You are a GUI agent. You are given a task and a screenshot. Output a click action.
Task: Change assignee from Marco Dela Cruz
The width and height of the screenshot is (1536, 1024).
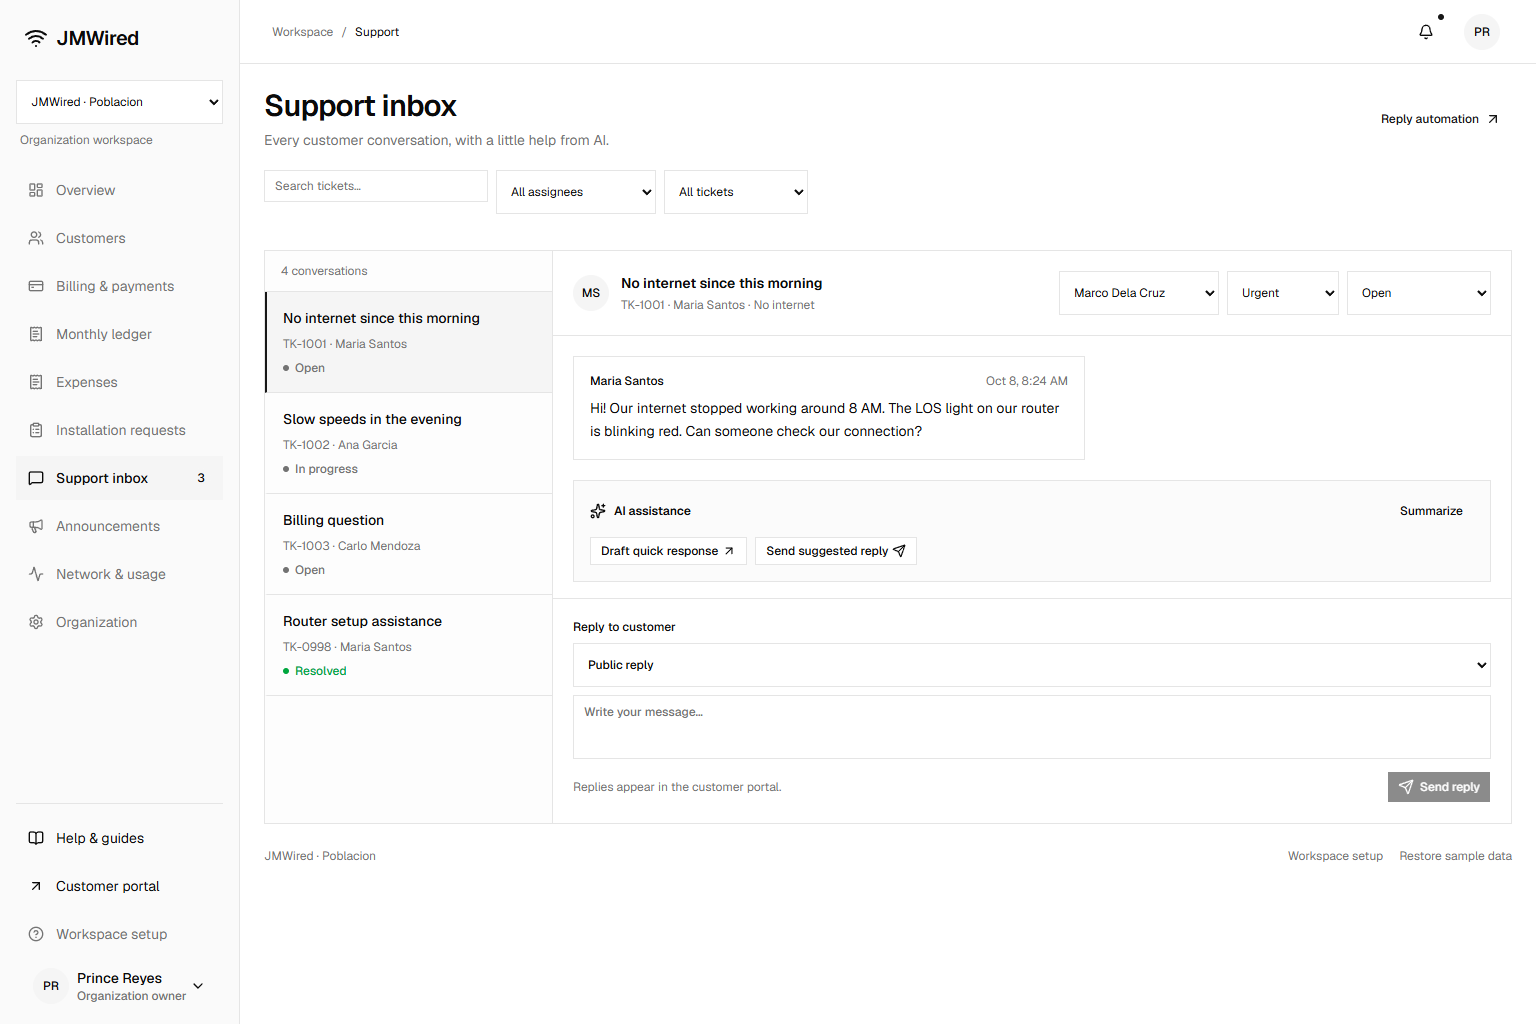coord(1139,293)
